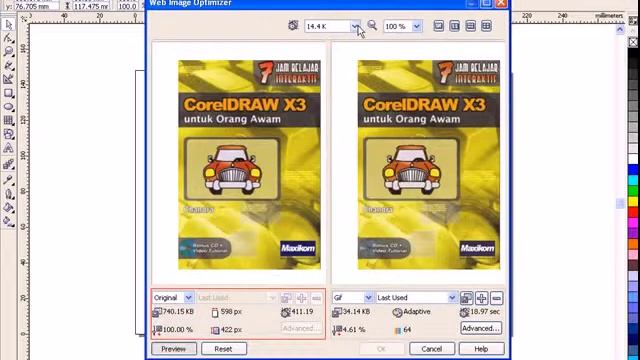Open the 14.4 K connection speed dropdown
Viewport: 640px width, 360px height.
click(356, 26)
